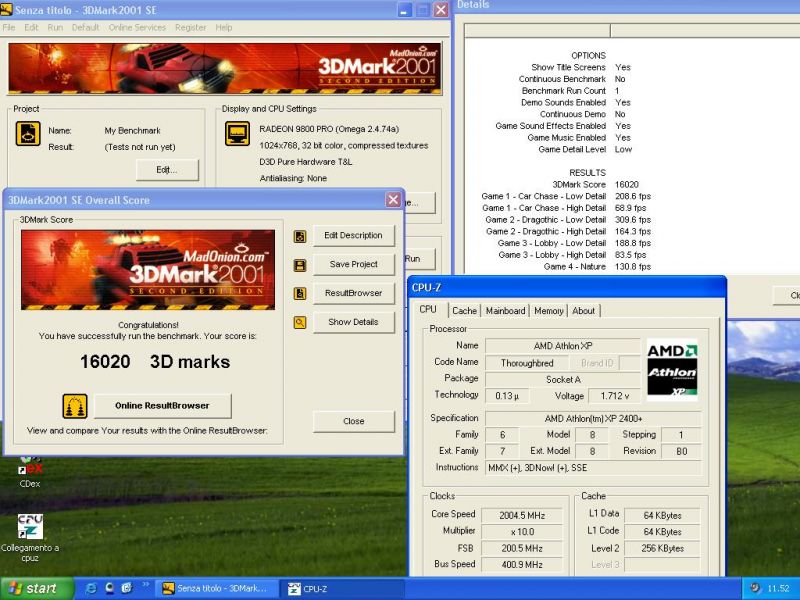
Task: Click the Revision field showing 80
Action: [682, 452]
